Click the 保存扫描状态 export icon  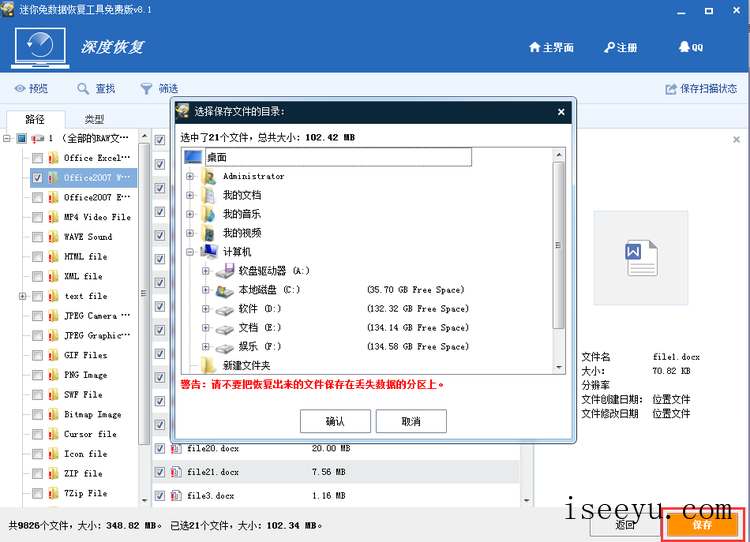click(x=671, y=89)
